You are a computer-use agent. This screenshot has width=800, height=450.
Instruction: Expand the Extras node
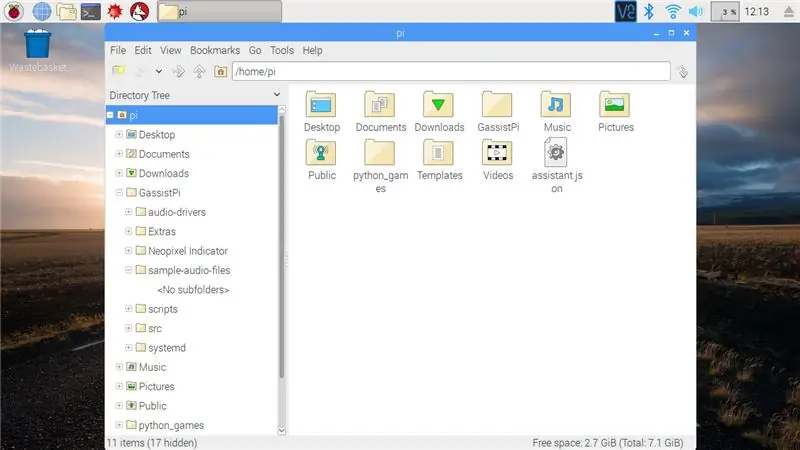coord(129,232)
